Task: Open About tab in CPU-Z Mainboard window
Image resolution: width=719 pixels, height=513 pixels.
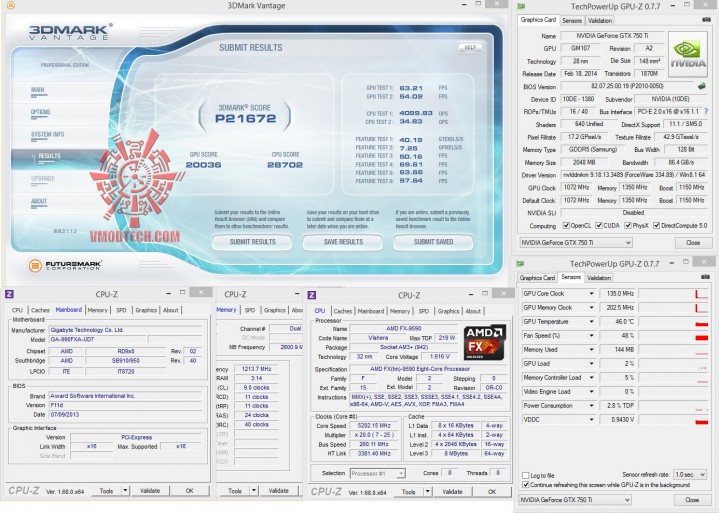Action: [x=171, y=310]
